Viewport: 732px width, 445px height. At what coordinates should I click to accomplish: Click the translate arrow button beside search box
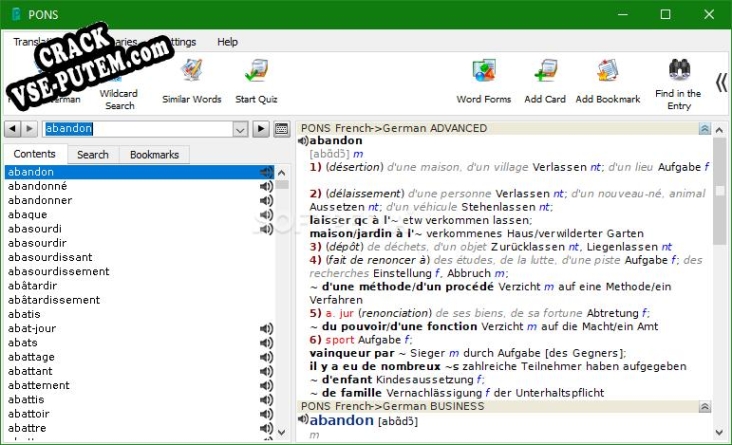point(260,129)
